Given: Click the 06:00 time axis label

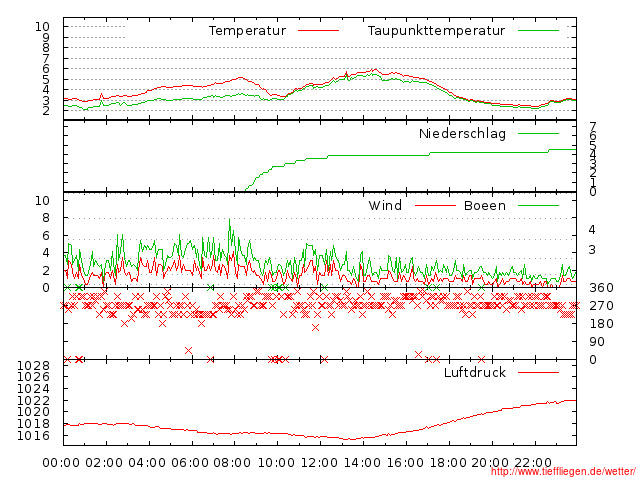Looking at the screenshot, I should (x=190, y=463).
